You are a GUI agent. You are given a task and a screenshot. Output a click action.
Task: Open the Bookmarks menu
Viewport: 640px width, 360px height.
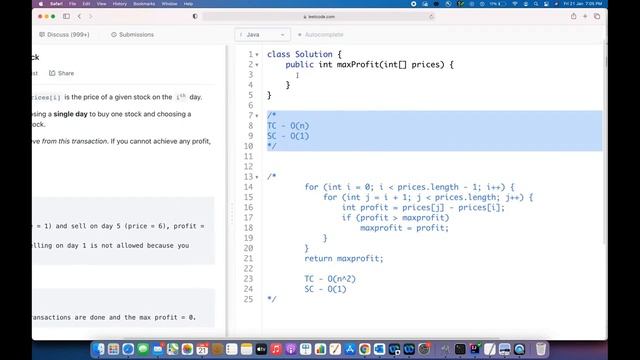144,4
